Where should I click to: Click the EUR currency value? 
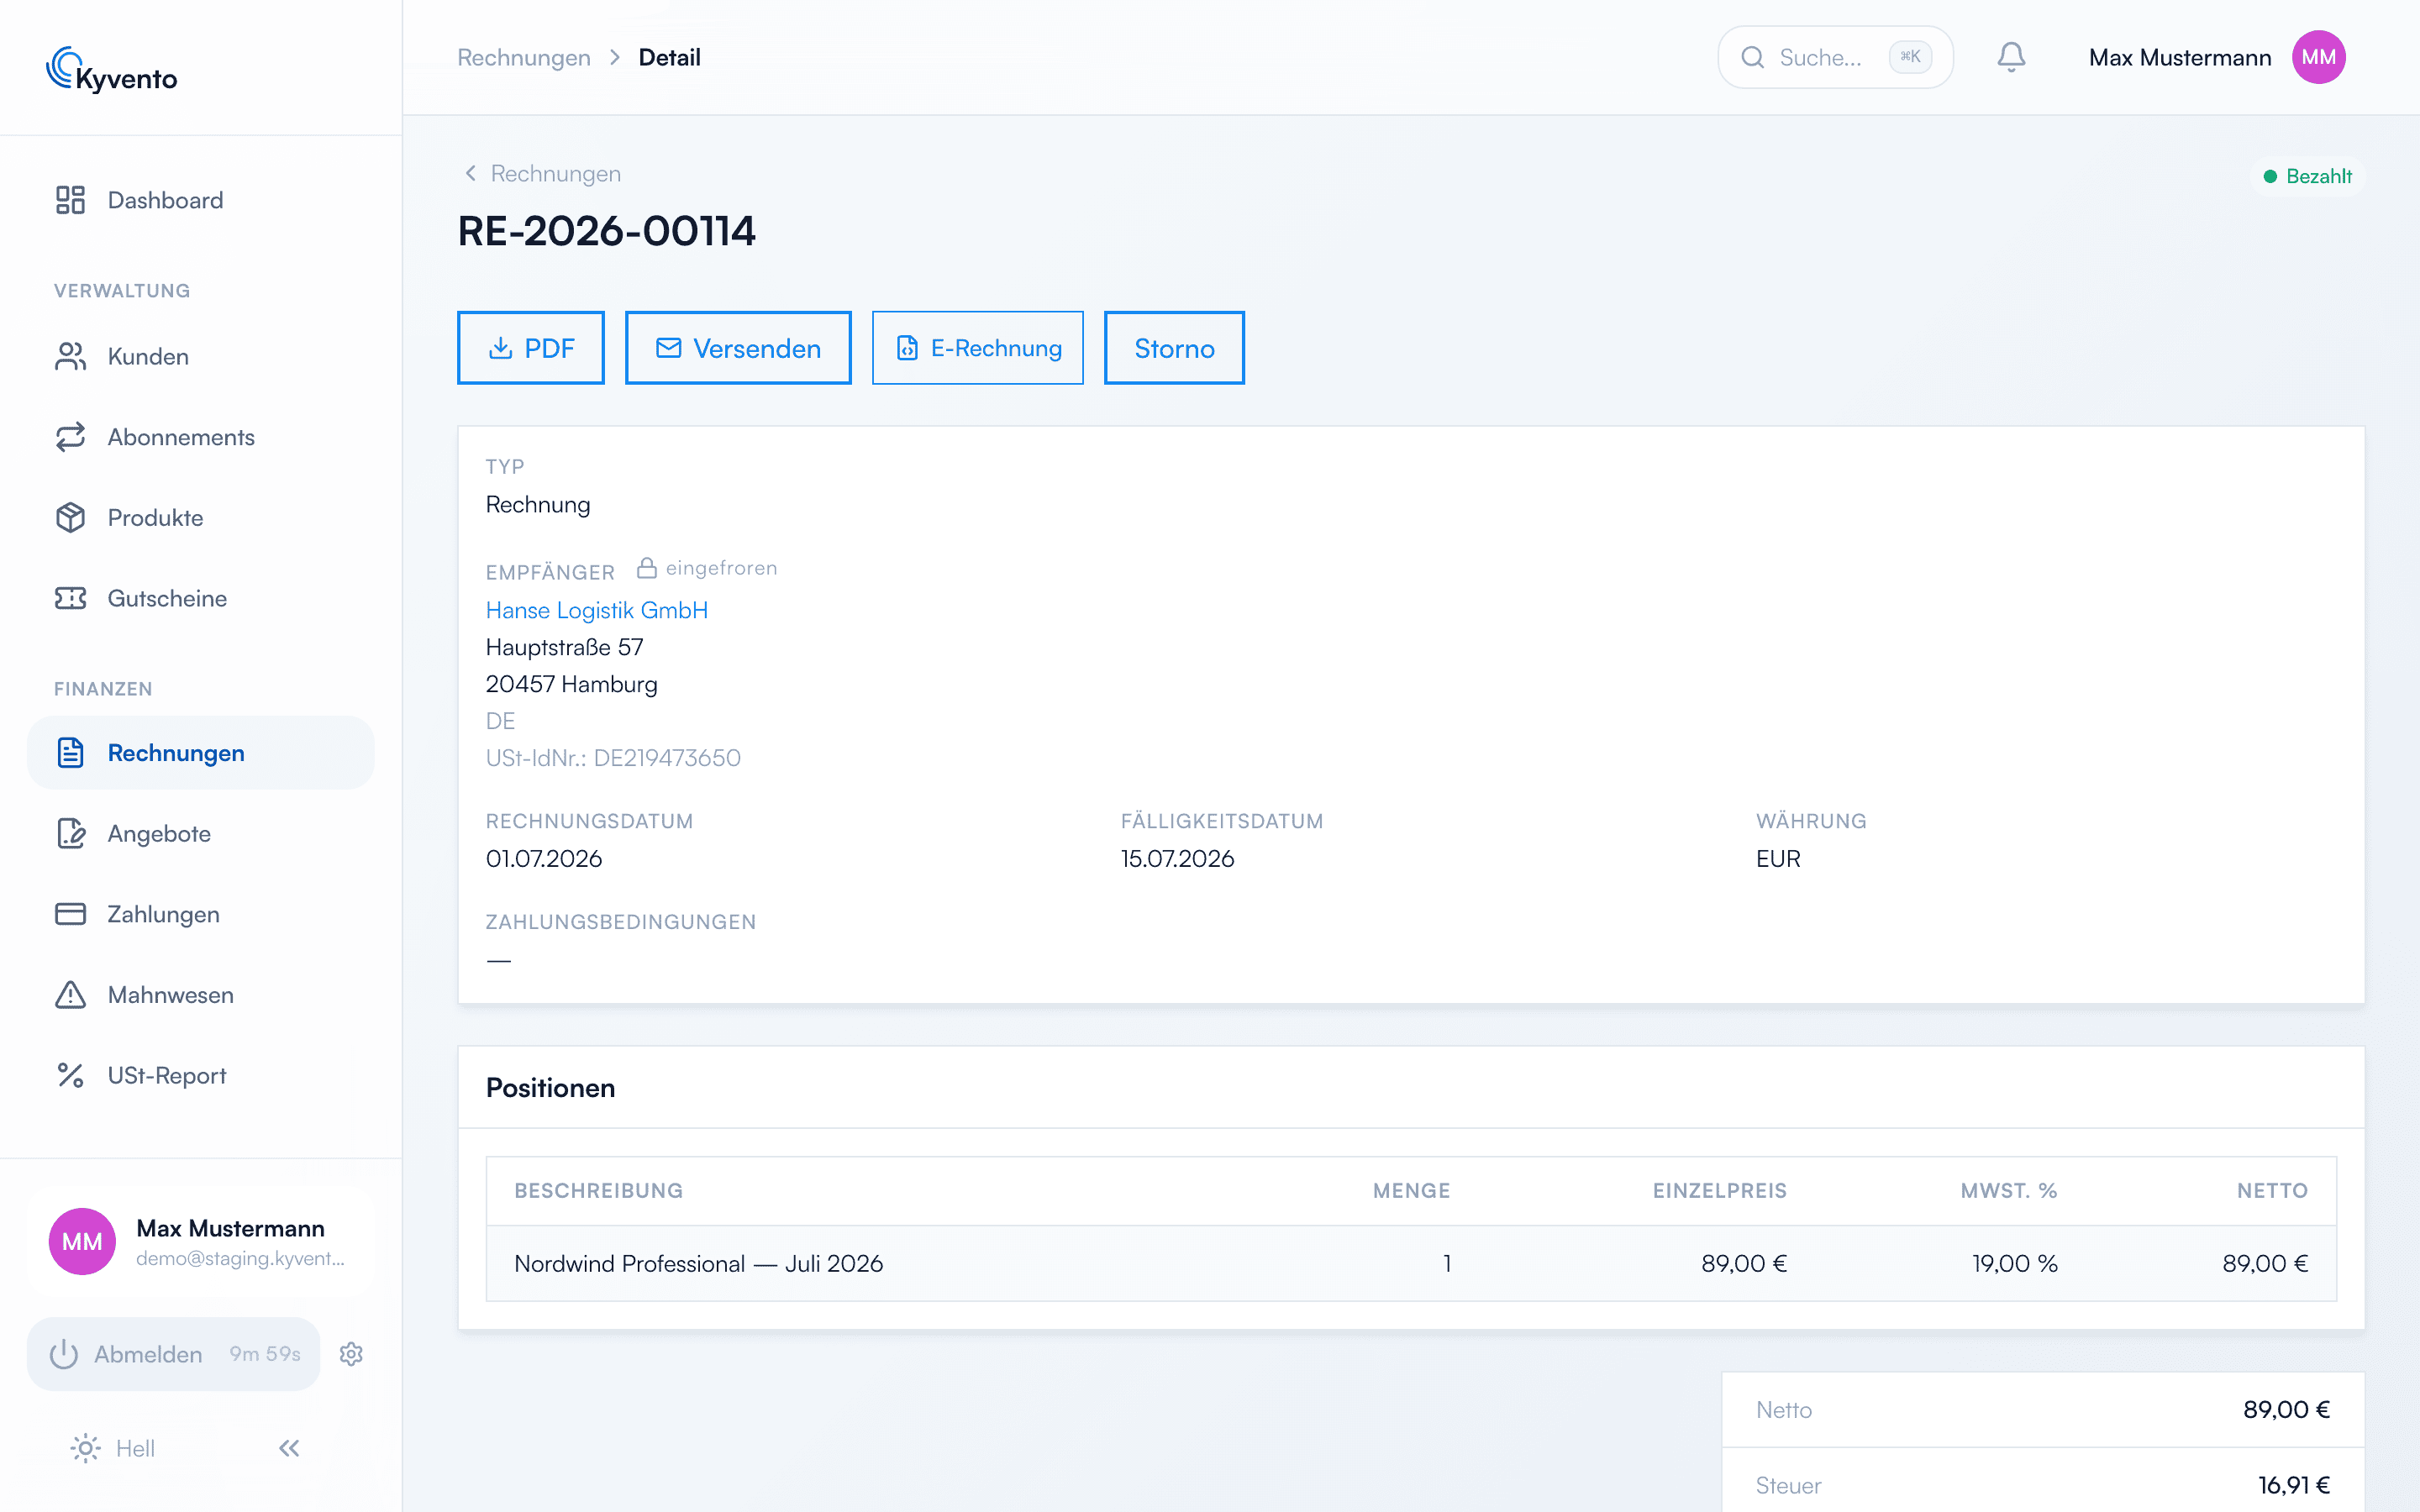1778,858
